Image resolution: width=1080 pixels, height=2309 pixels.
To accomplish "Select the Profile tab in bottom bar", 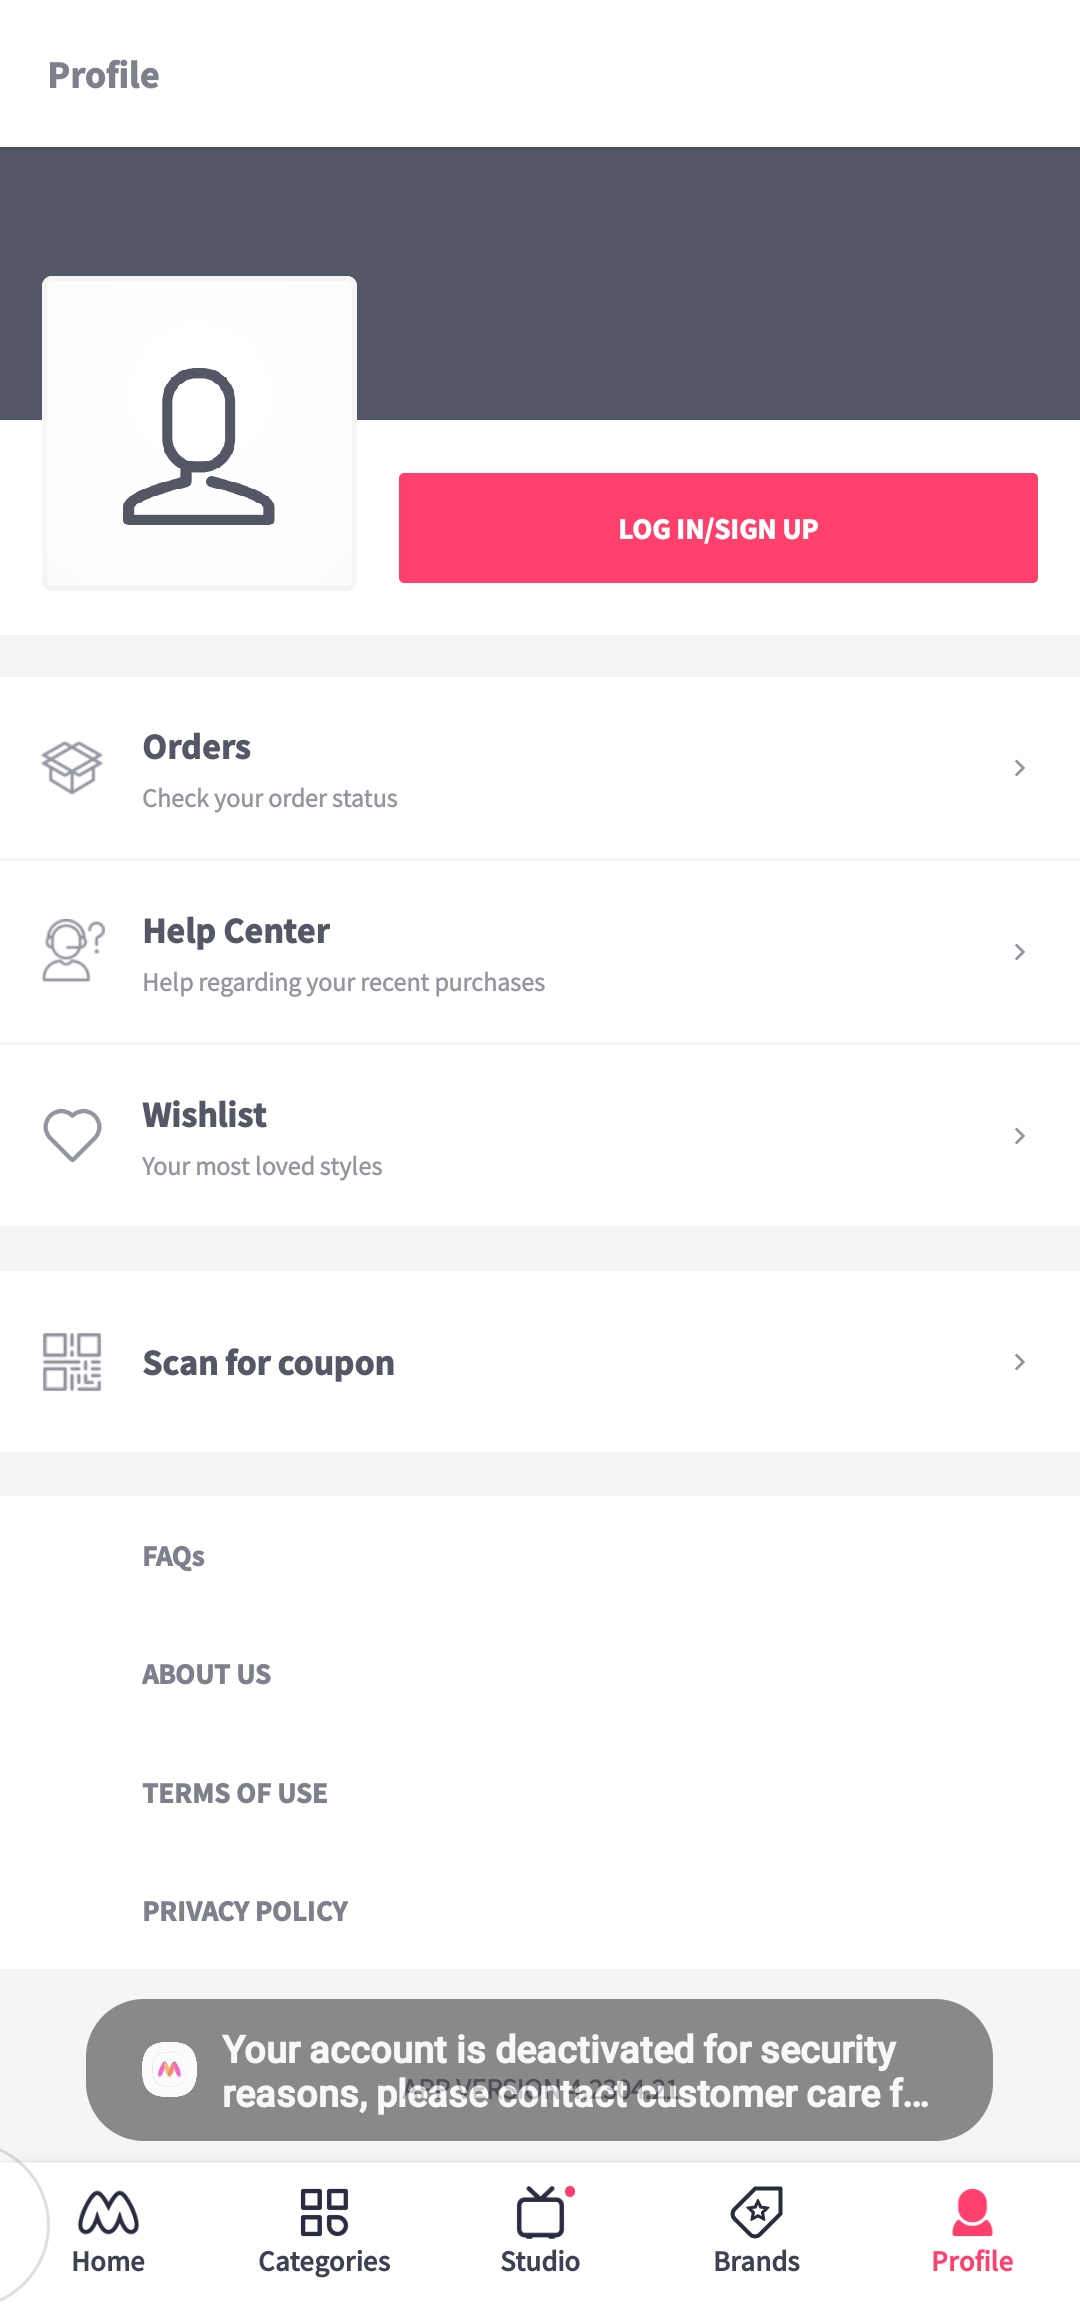I will pos(972,2230).
